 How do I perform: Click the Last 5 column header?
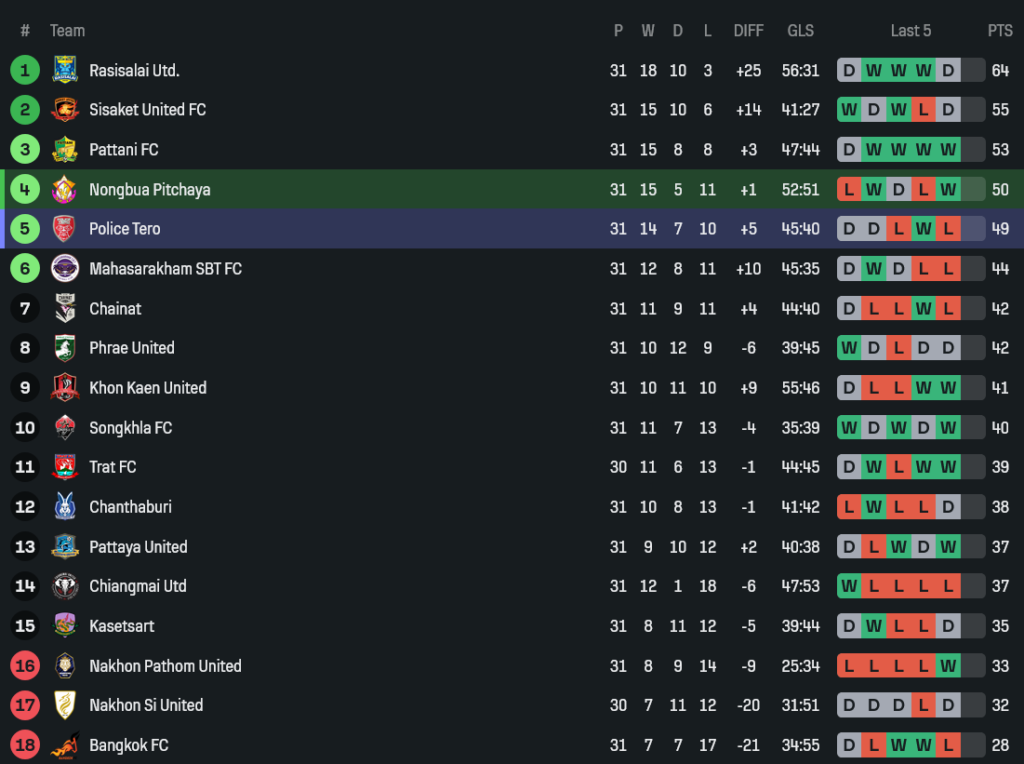coord(910,31)
